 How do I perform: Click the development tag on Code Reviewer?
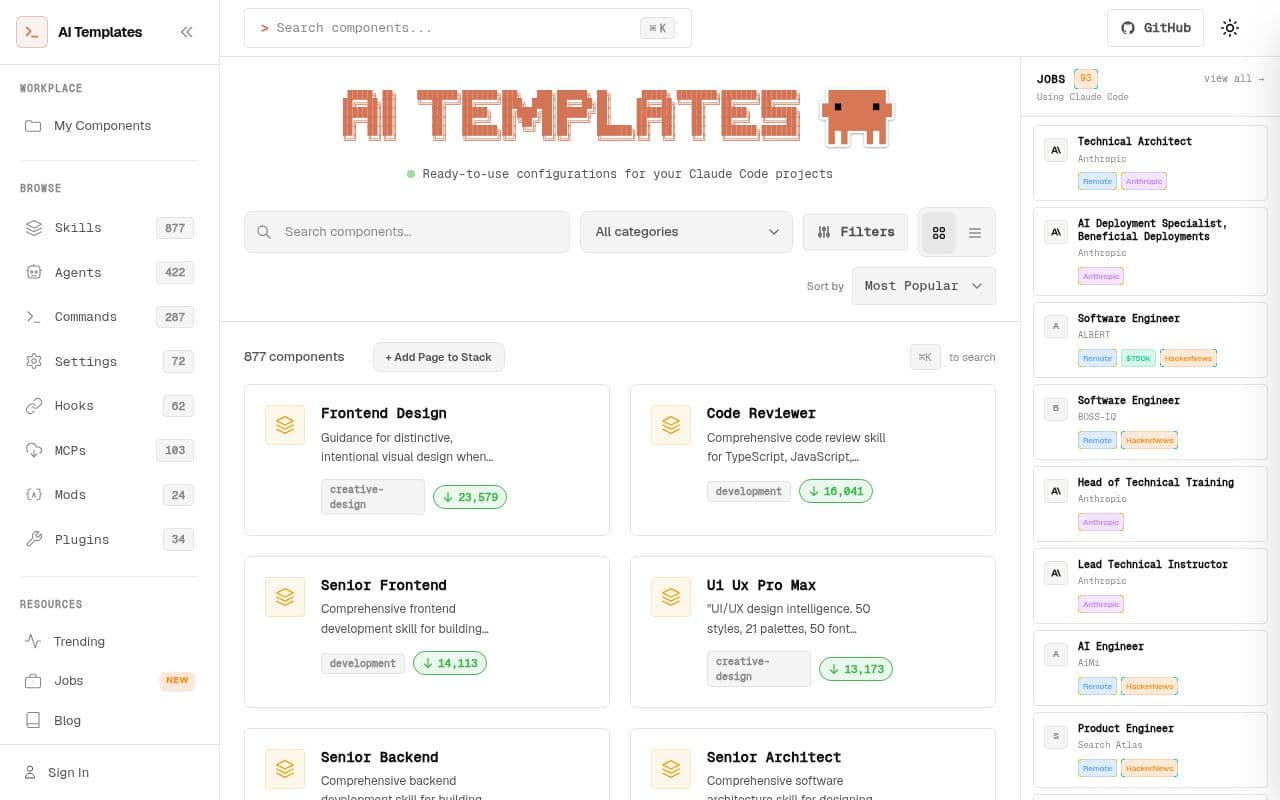tap(749, 491)
